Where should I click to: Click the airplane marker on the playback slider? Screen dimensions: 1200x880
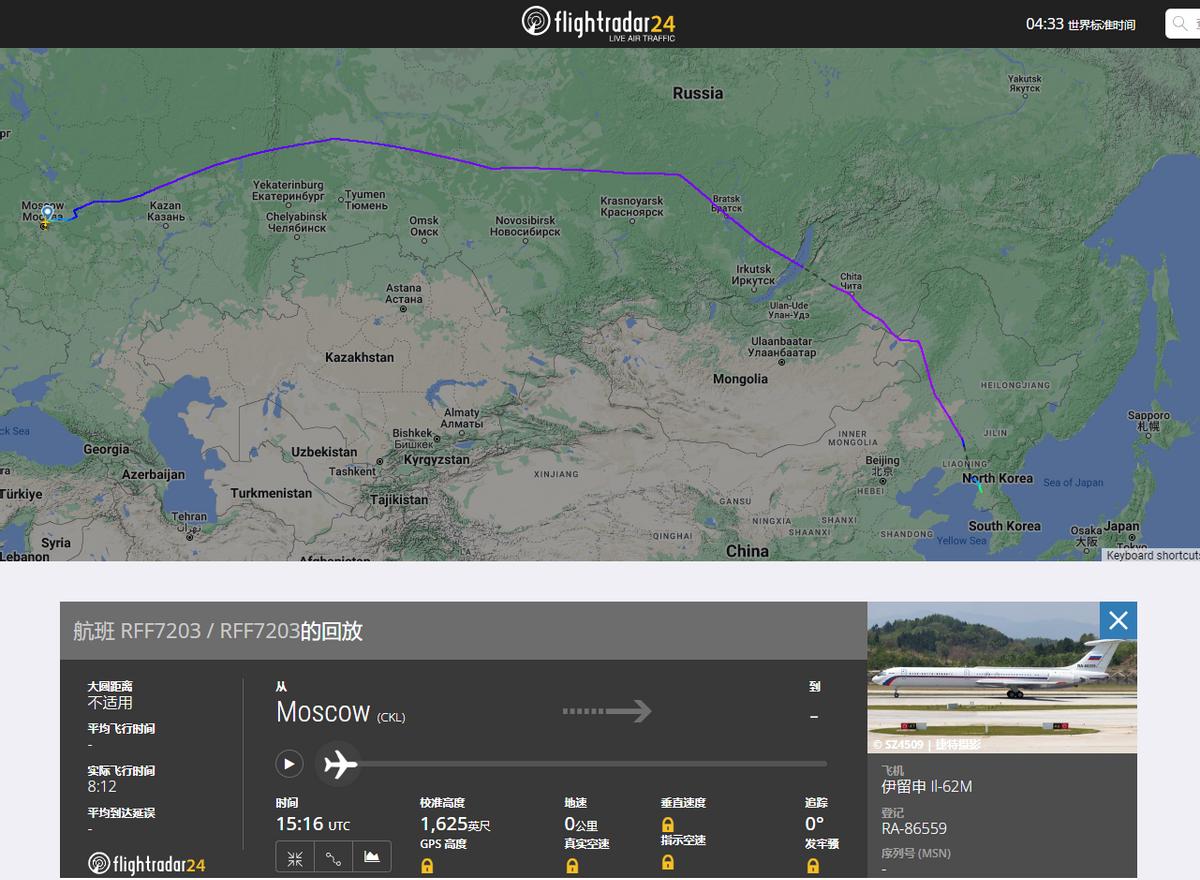(338, 765)
